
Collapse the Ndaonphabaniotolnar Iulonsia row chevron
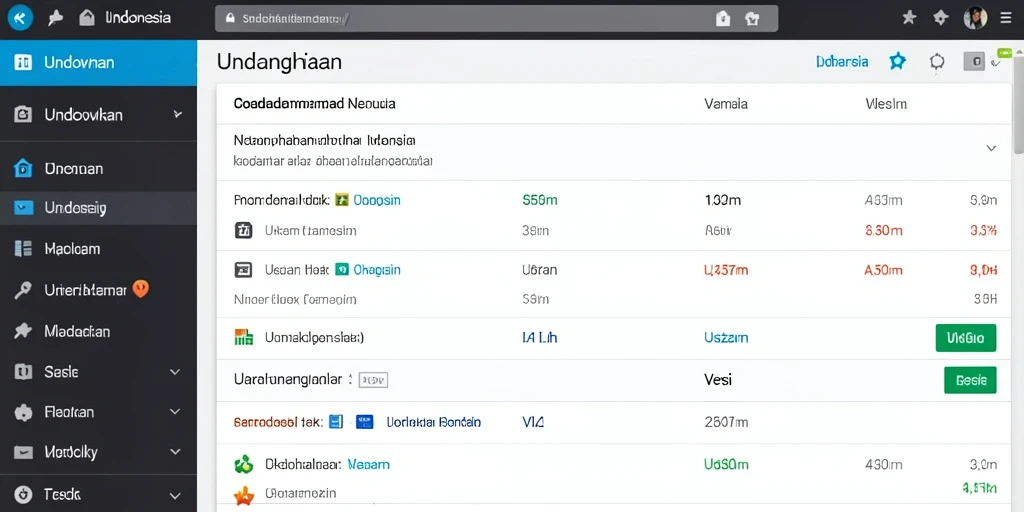click(991, 148)
